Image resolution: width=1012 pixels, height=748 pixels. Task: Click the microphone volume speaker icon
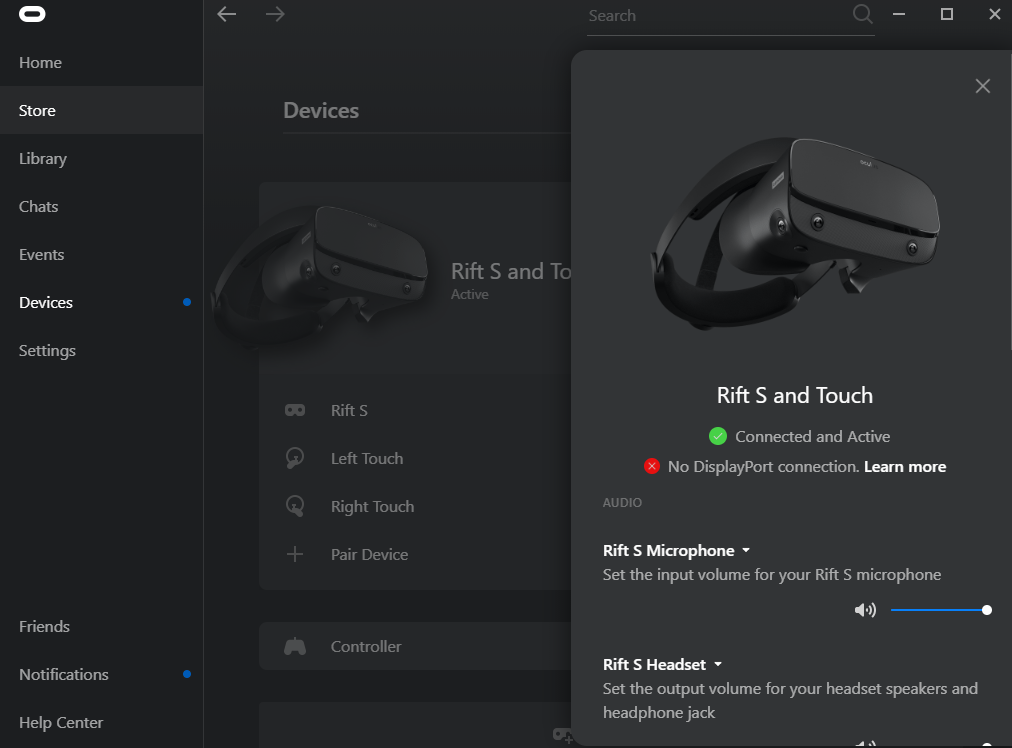tap(865, 609)
